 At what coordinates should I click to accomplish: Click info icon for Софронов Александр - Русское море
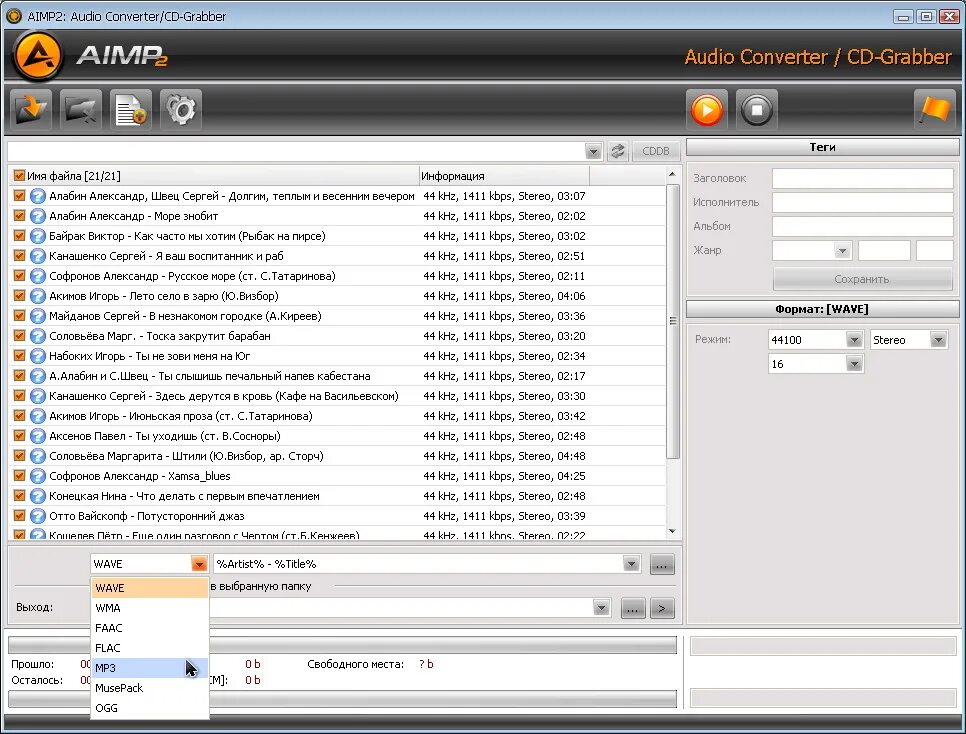pyautogui.click(x=38, y=276)
